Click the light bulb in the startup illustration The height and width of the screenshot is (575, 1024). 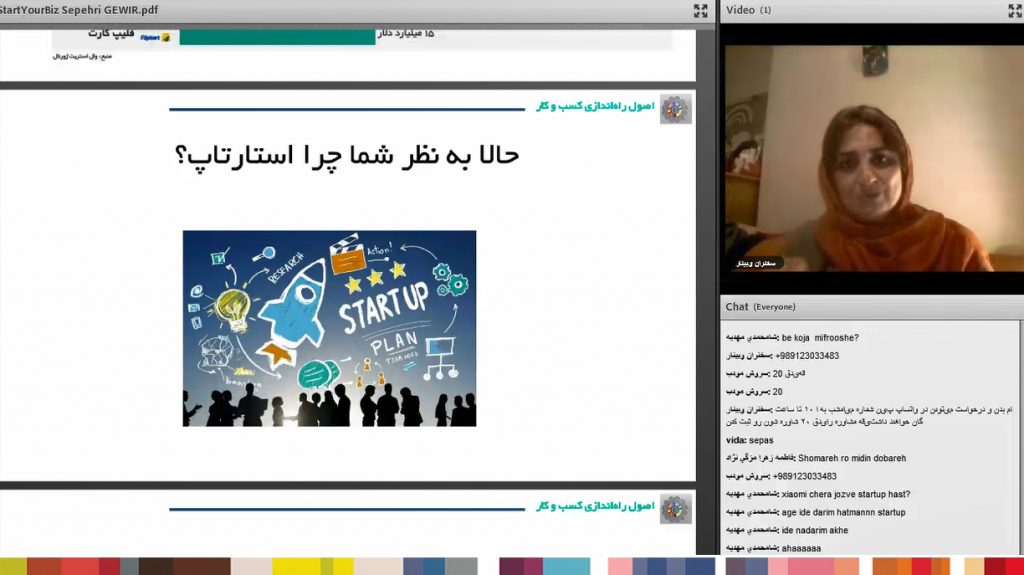[x=233, y=309]
